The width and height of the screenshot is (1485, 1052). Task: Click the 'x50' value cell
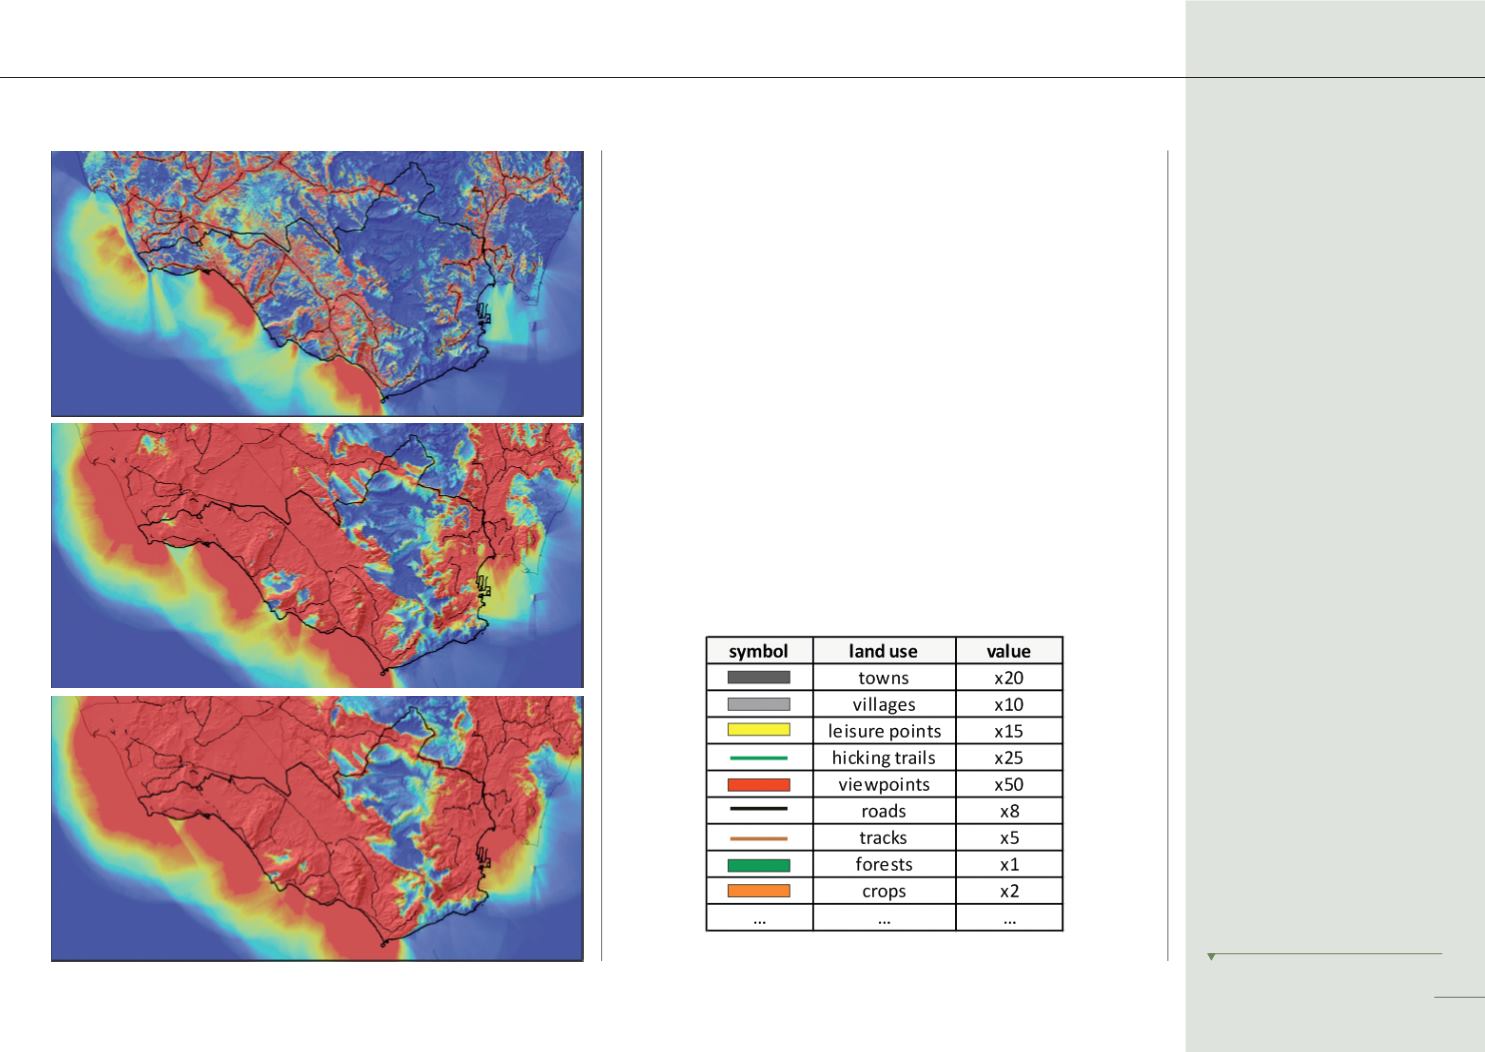[x=1009, y=785]
